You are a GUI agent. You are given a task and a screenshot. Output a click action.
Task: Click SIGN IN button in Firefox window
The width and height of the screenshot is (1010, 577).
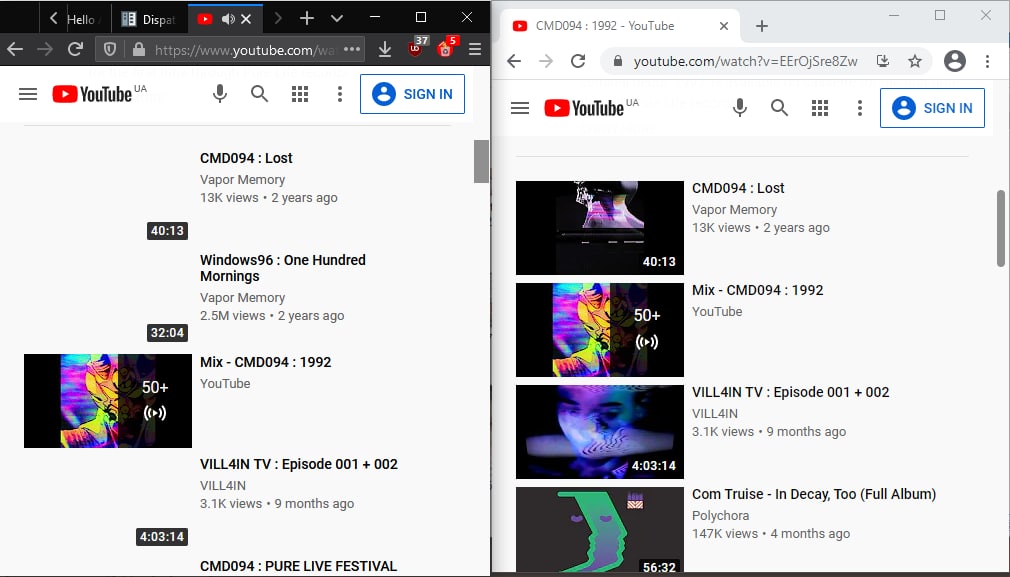point(412,94)
